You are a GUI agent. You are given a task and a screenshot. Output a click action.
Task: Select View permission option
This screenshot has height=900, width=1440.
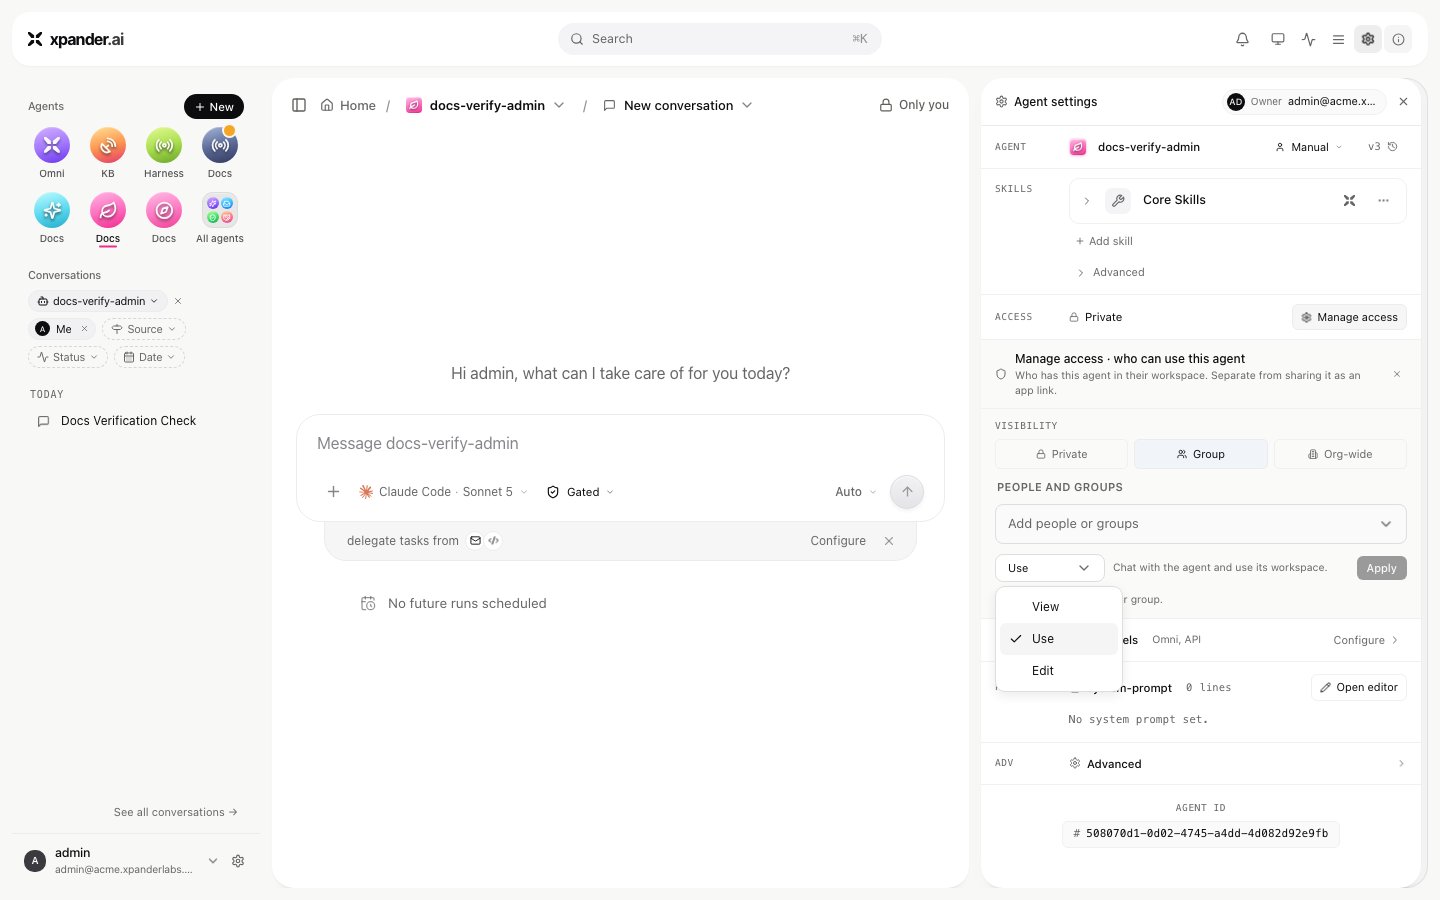click(x=1059, y=607)
